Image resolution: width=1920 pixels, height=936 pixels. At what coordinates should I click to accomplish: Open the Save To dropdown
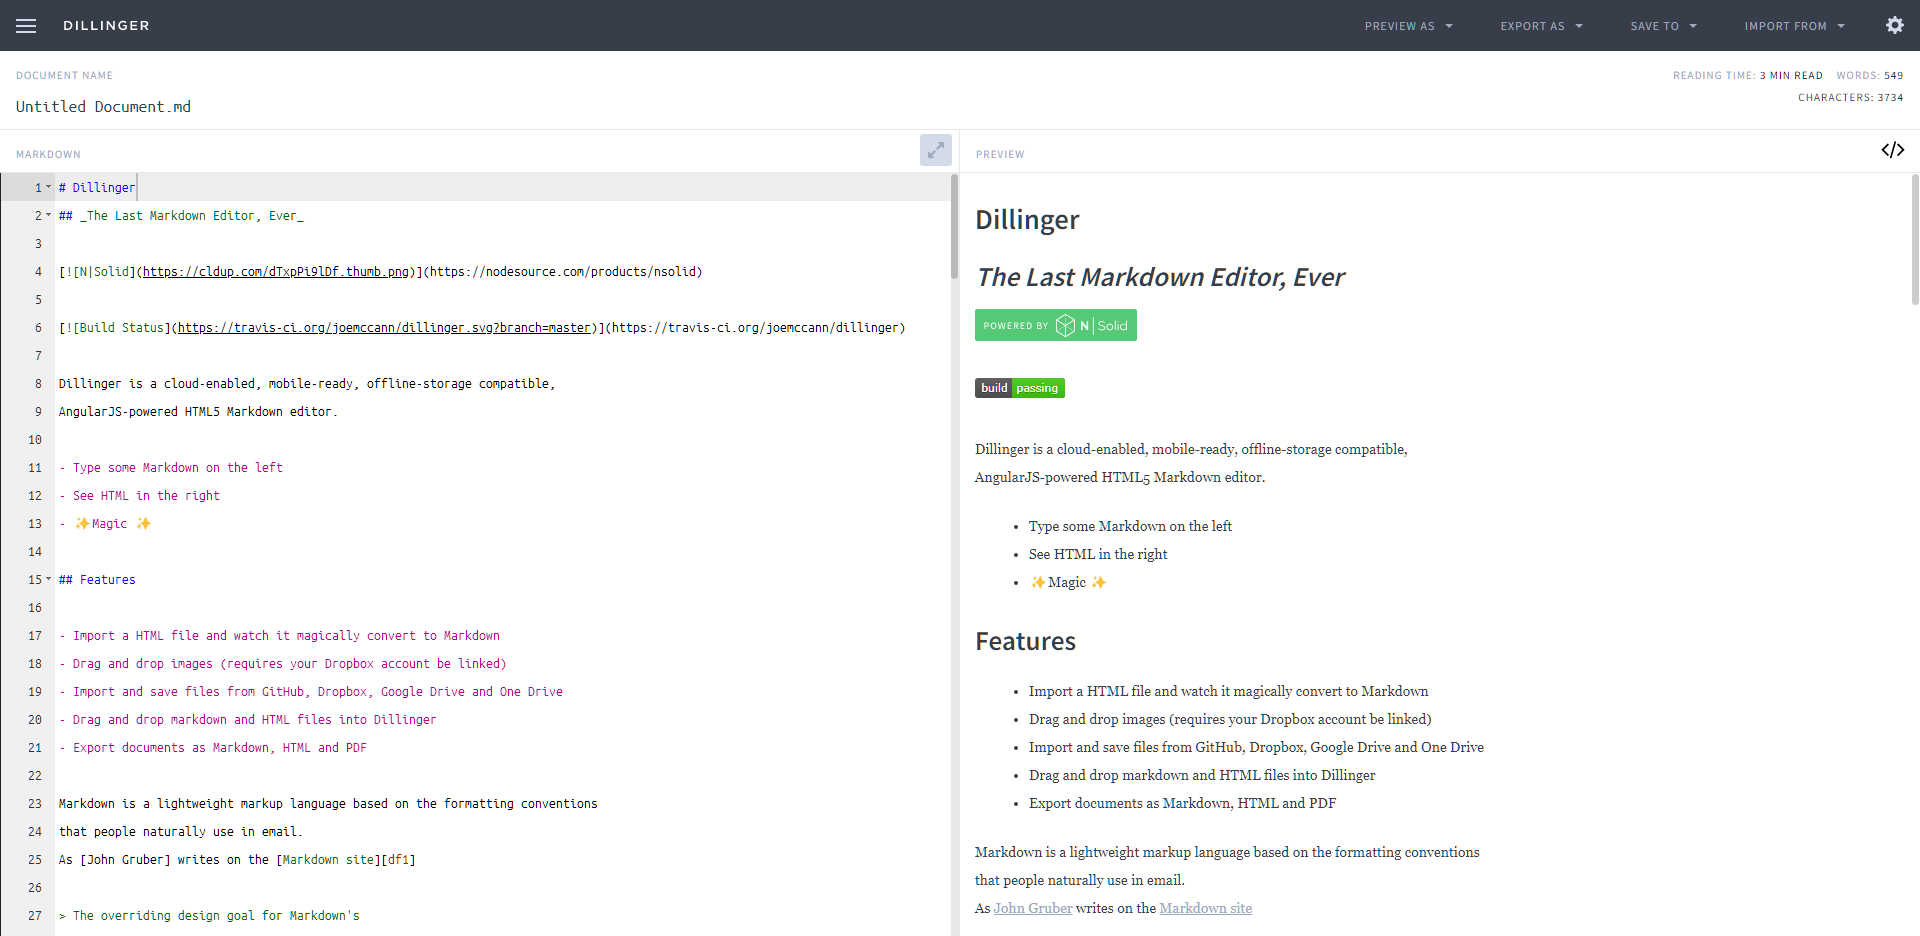click(x=1663, y=26)
